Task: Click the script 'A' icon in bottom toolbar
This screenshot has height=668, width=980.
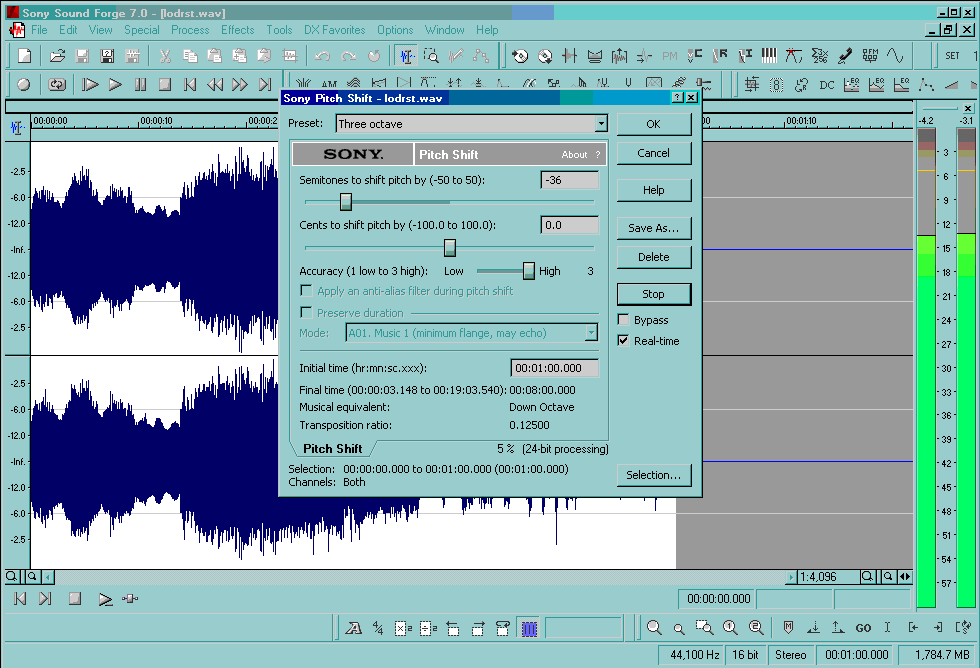Action: point(354,628)
